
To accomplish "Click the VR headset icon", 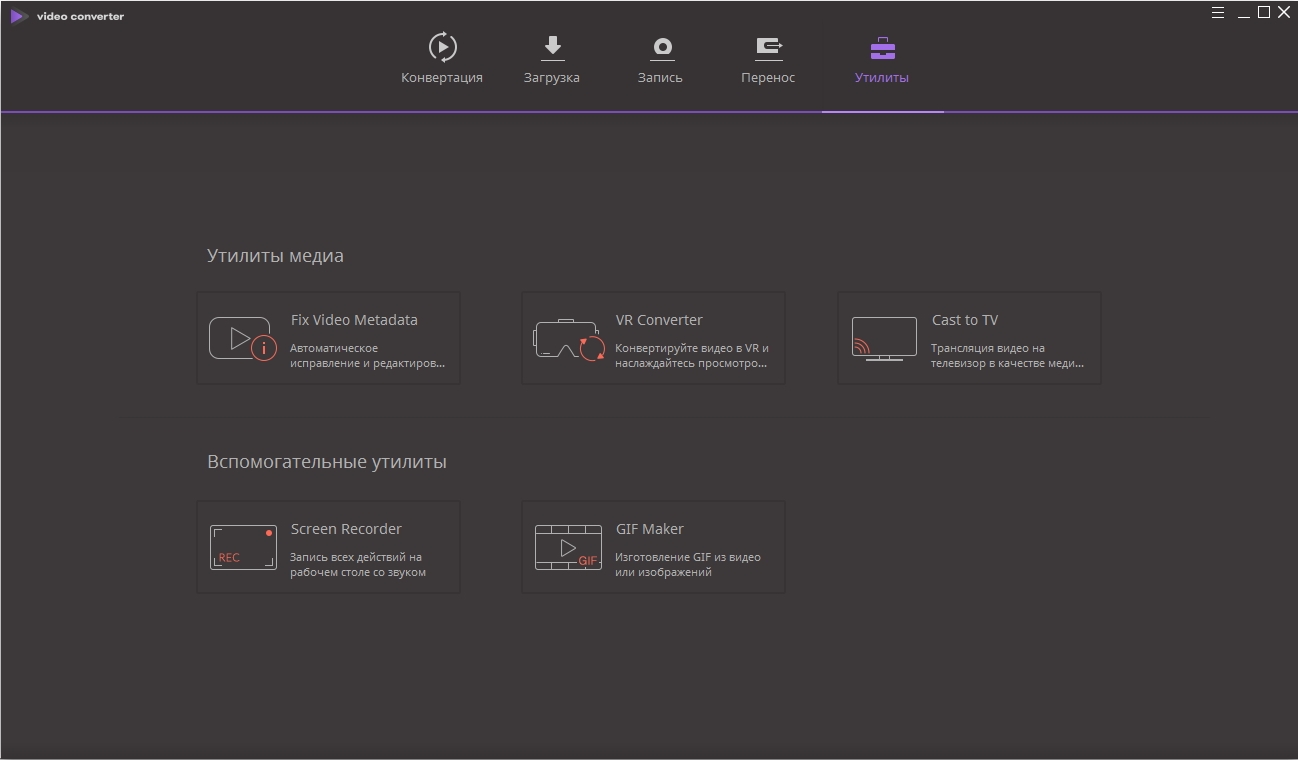I will point(568,339).
